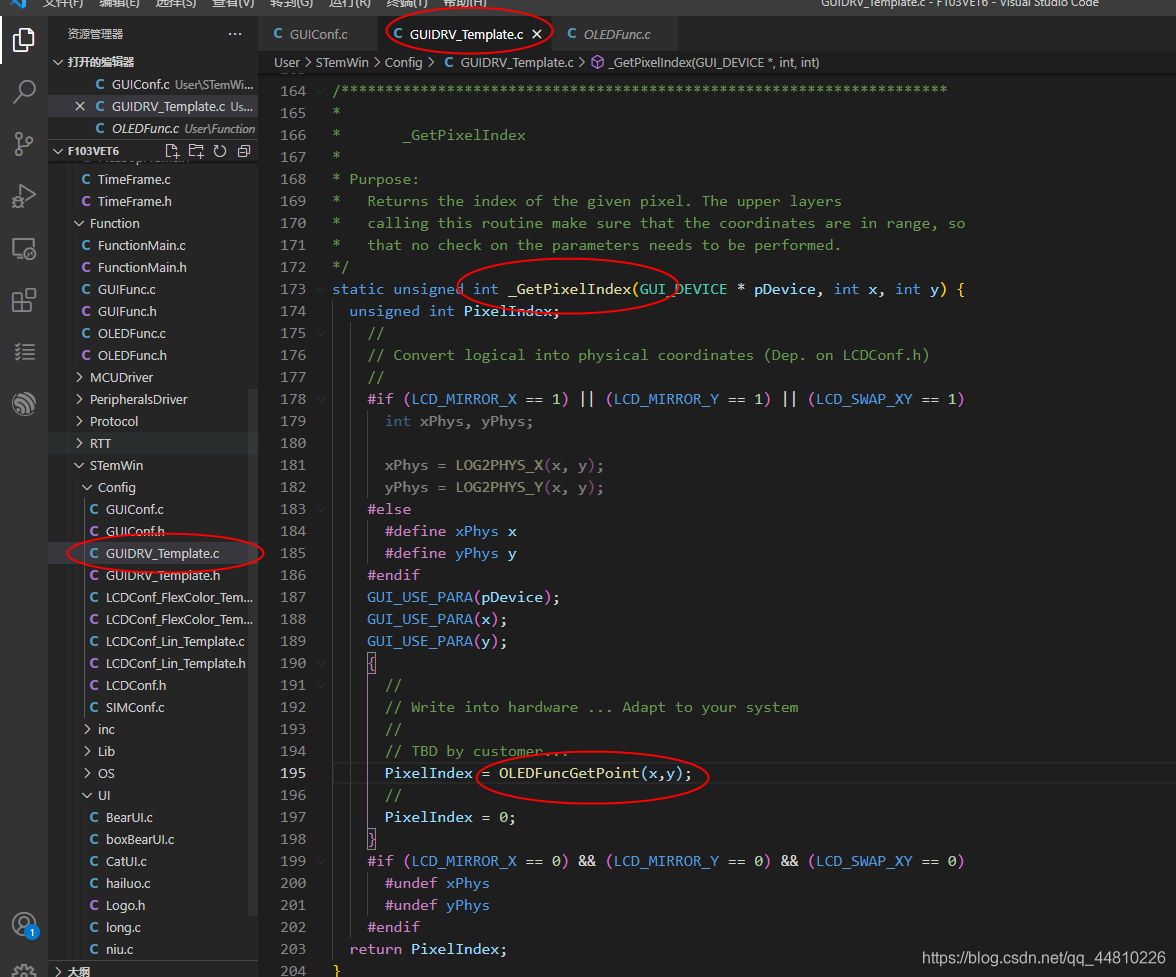Image resolution: width=1176 pixels, height=977 pixels.
Task: Open BearUI.c file
Action: click(129, 817)
